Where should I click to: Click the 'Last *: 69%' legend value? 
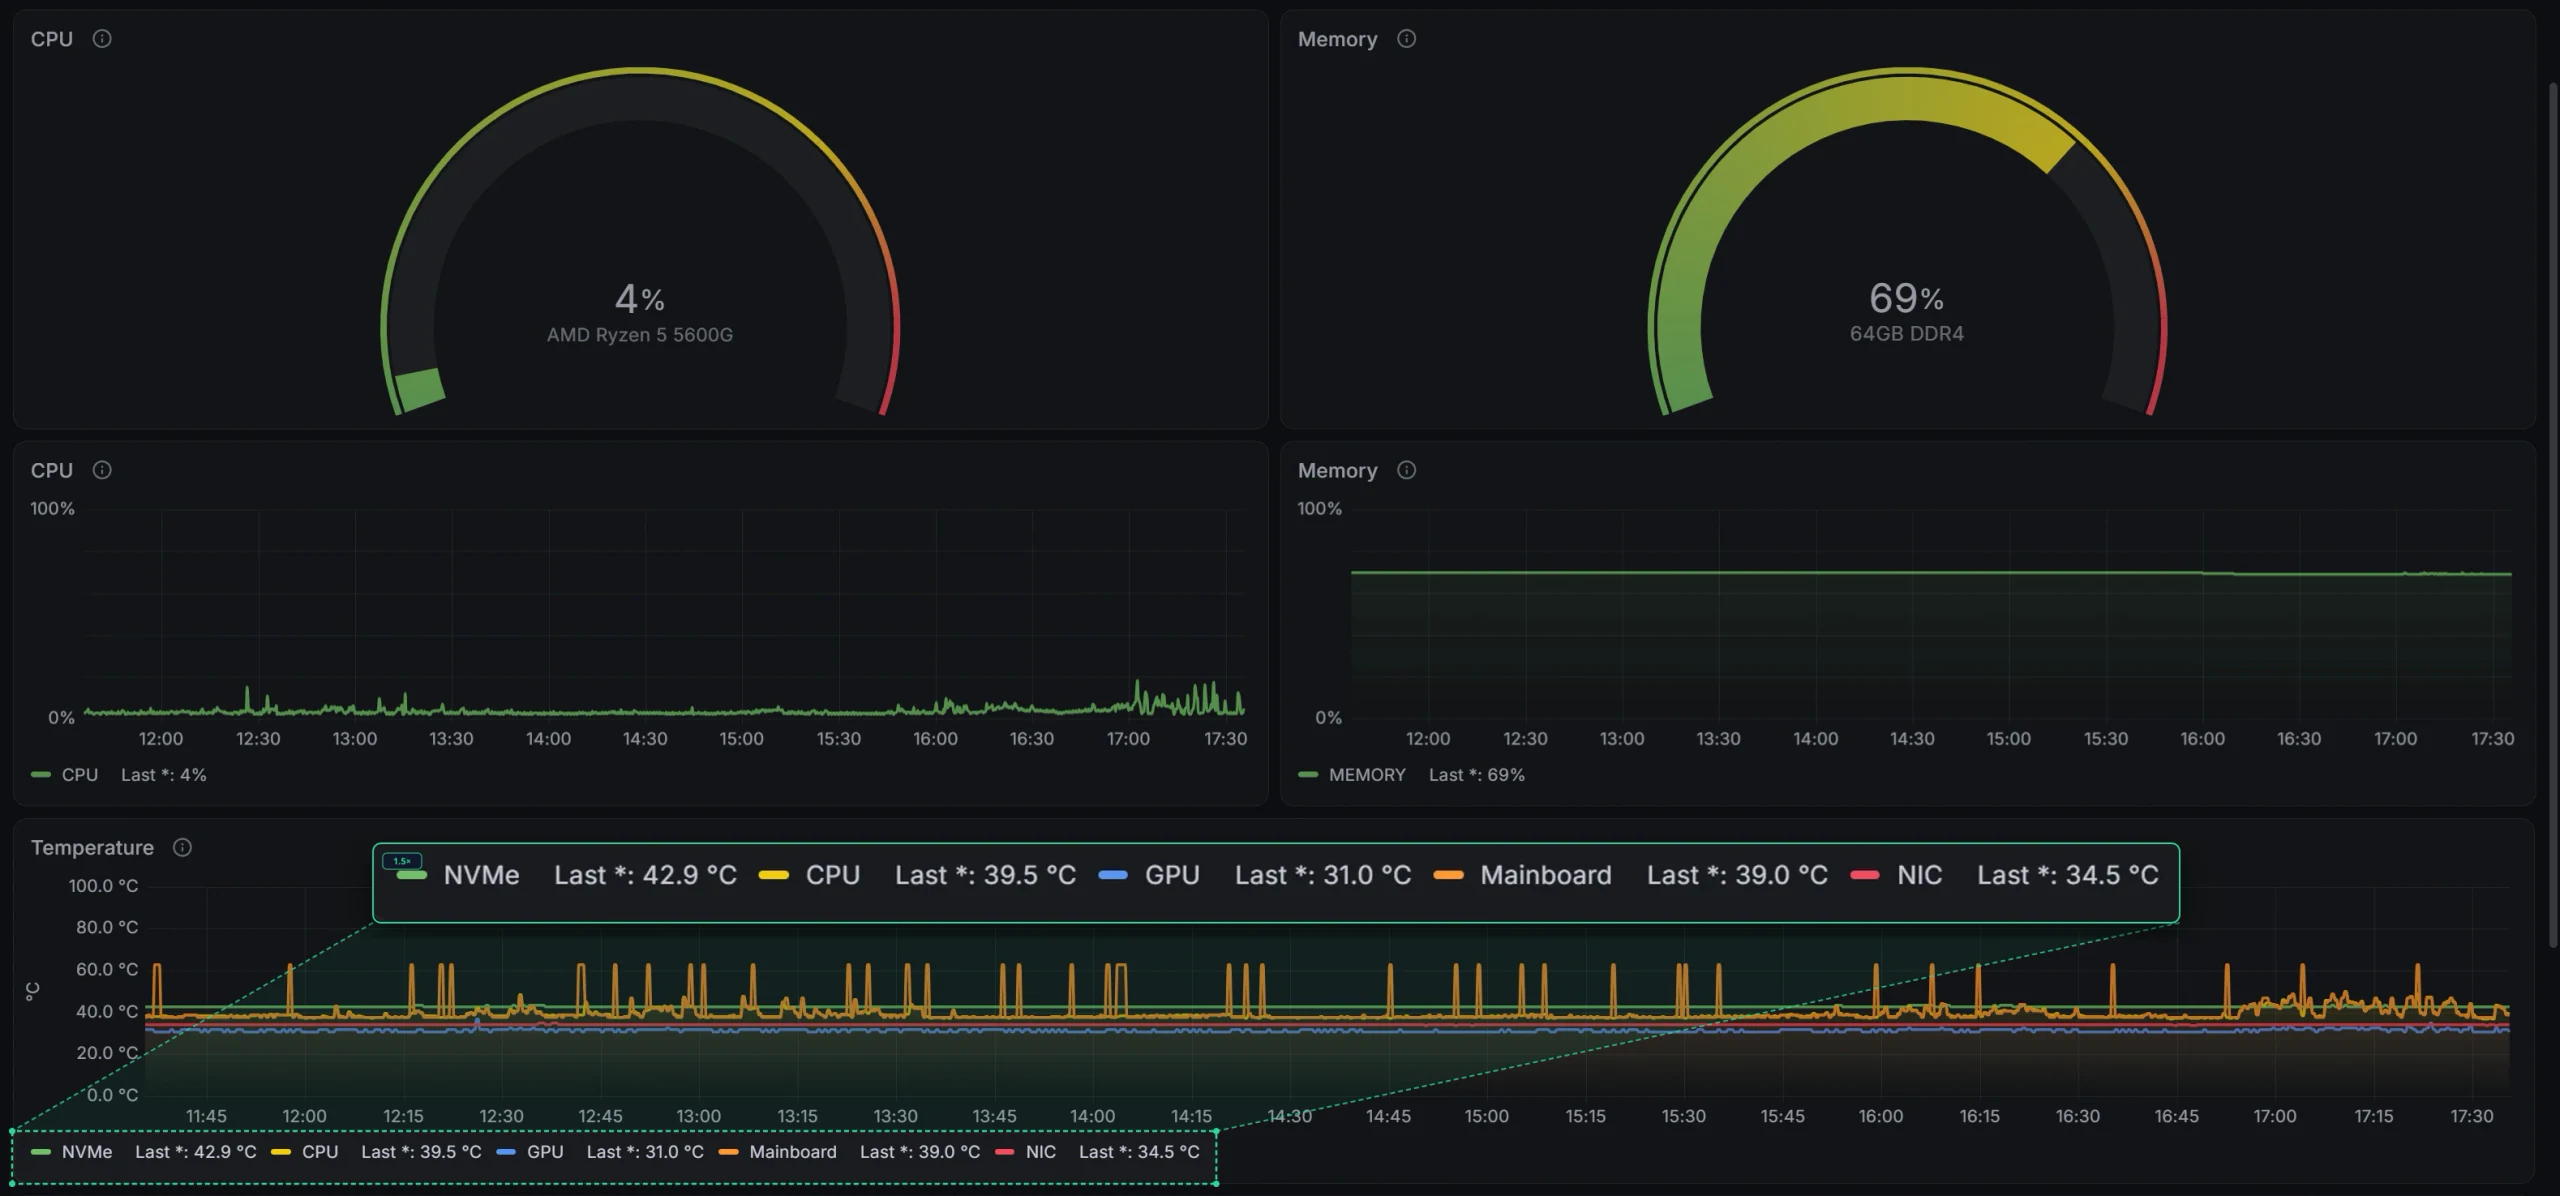(1477, 775)
